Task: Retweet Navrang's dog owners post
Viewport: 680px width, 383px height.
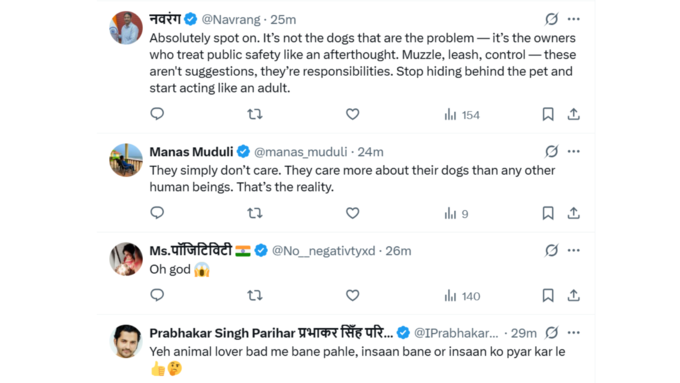Action: click(x=255, y=114)
